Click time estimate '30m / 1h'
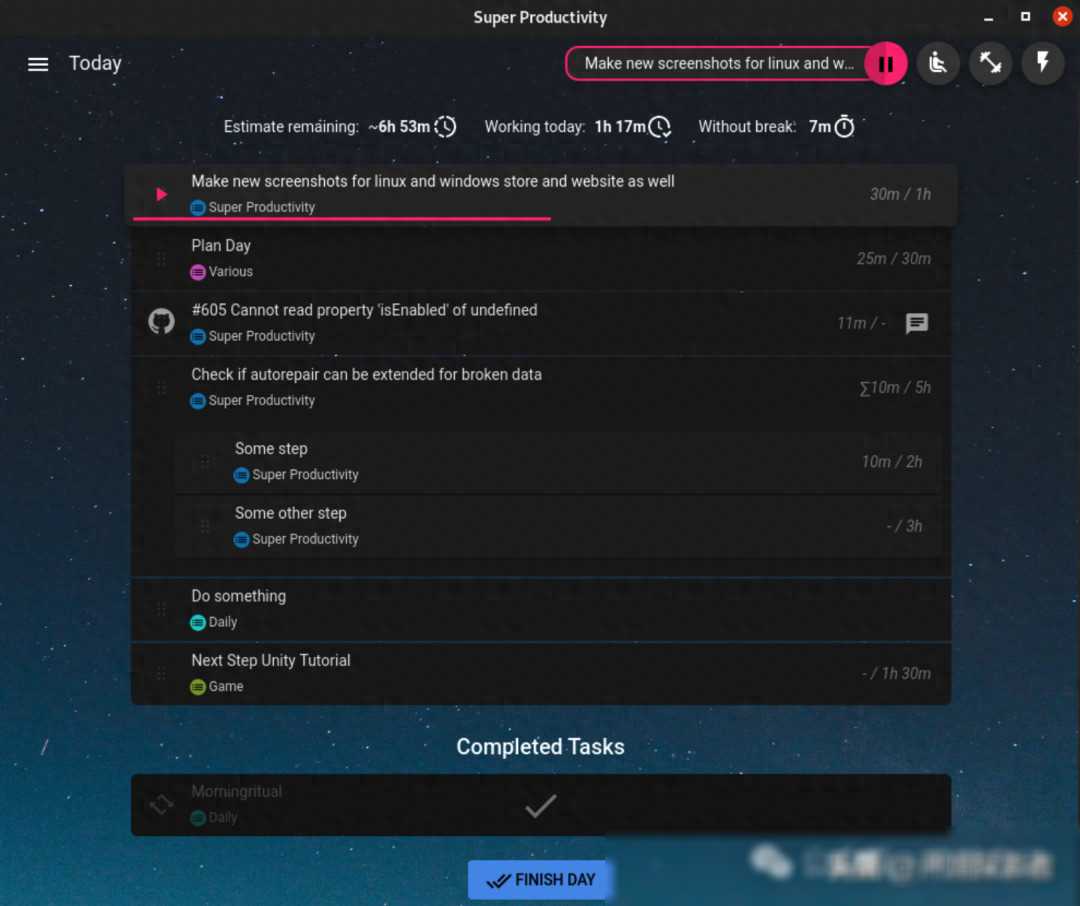Viewport: 1080px width, 906px height. (900, 194)
